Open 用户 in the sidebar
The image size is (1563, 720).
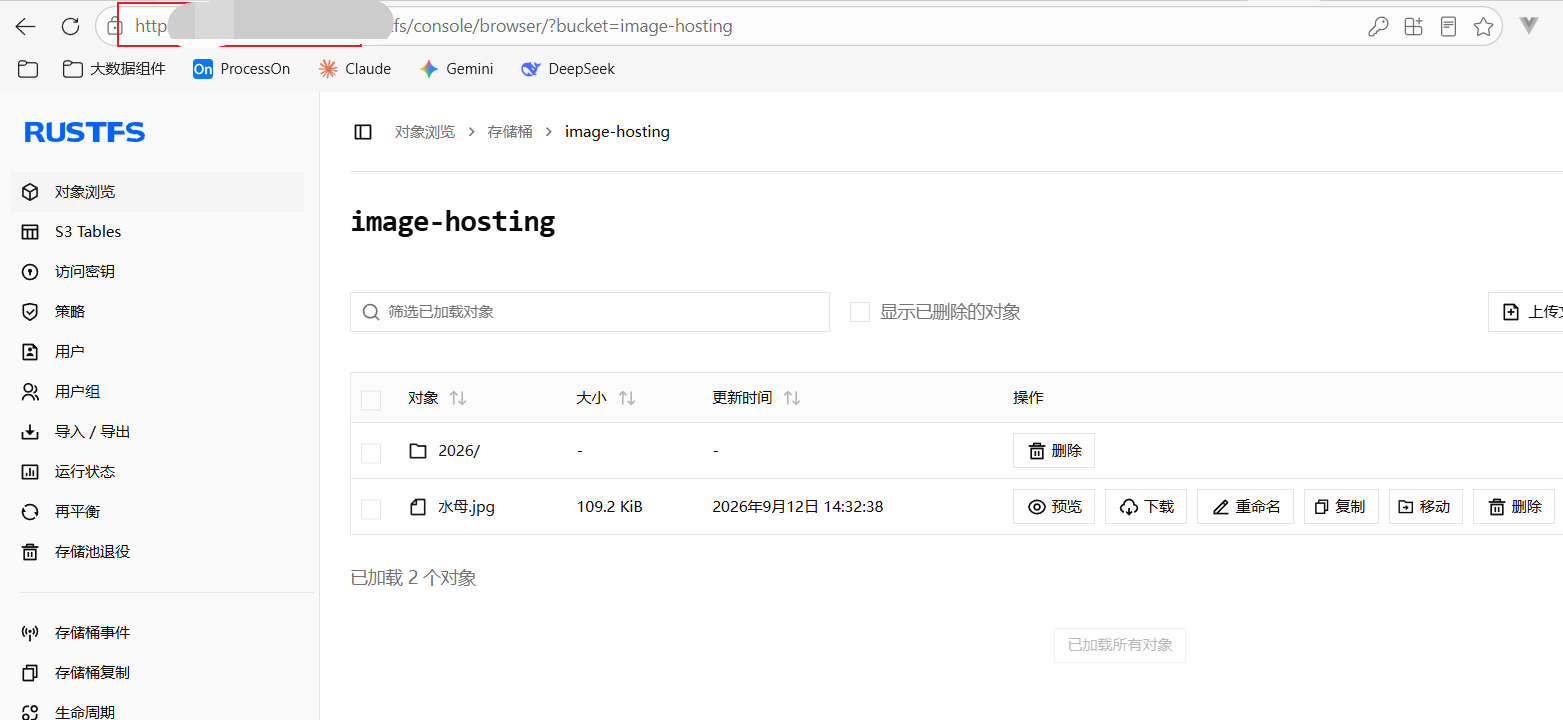(157, 352)
